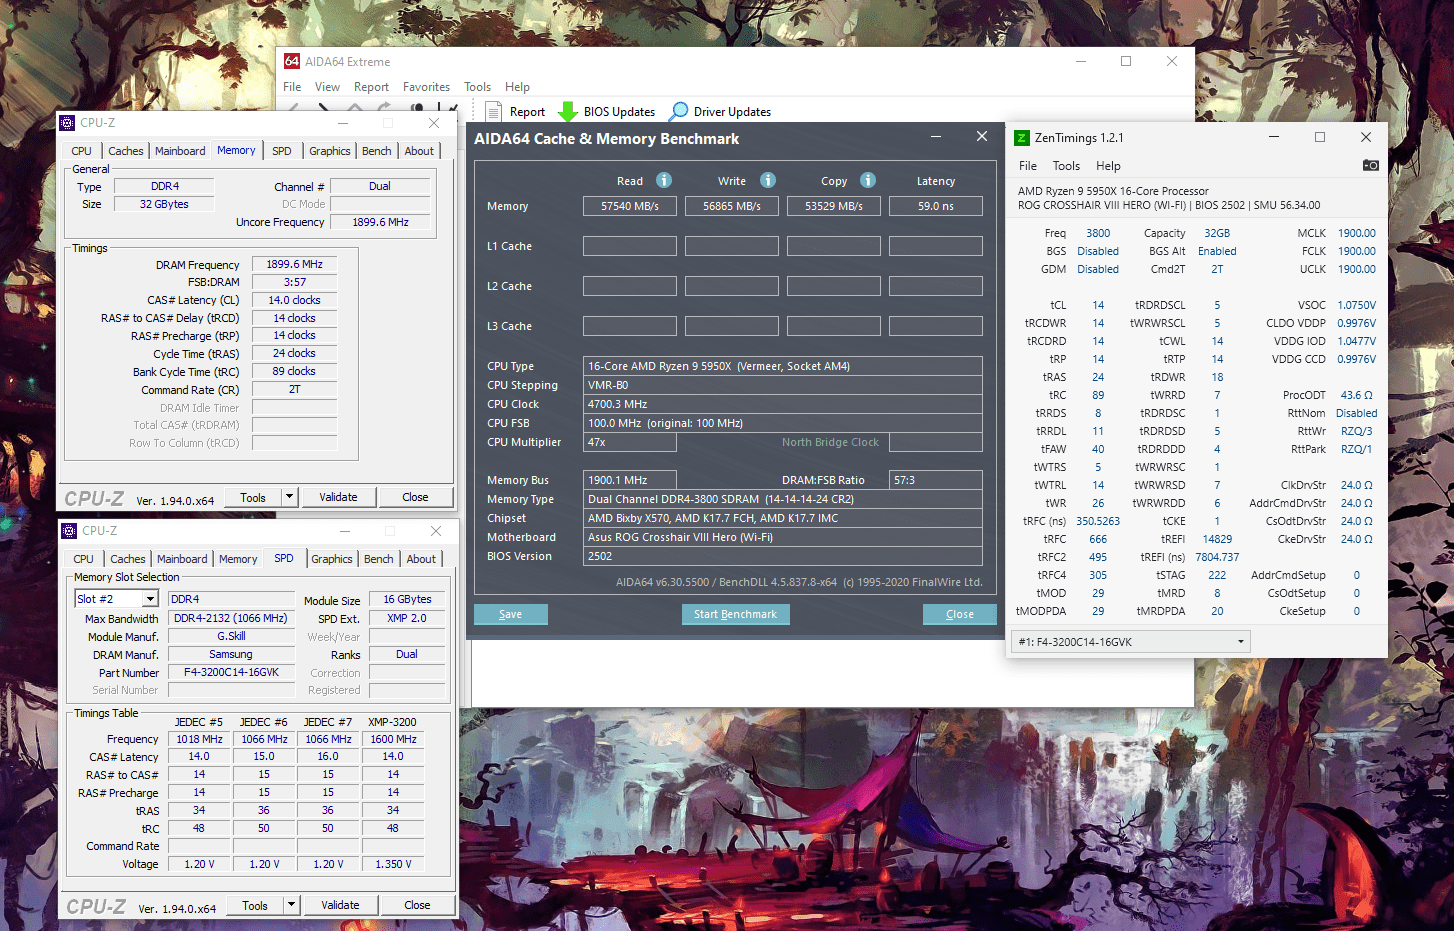Viewport: 1454px width, 931px height.
Task: Switch to Mainboard tab in upper CPU-Z window
Action: point(180,151)
